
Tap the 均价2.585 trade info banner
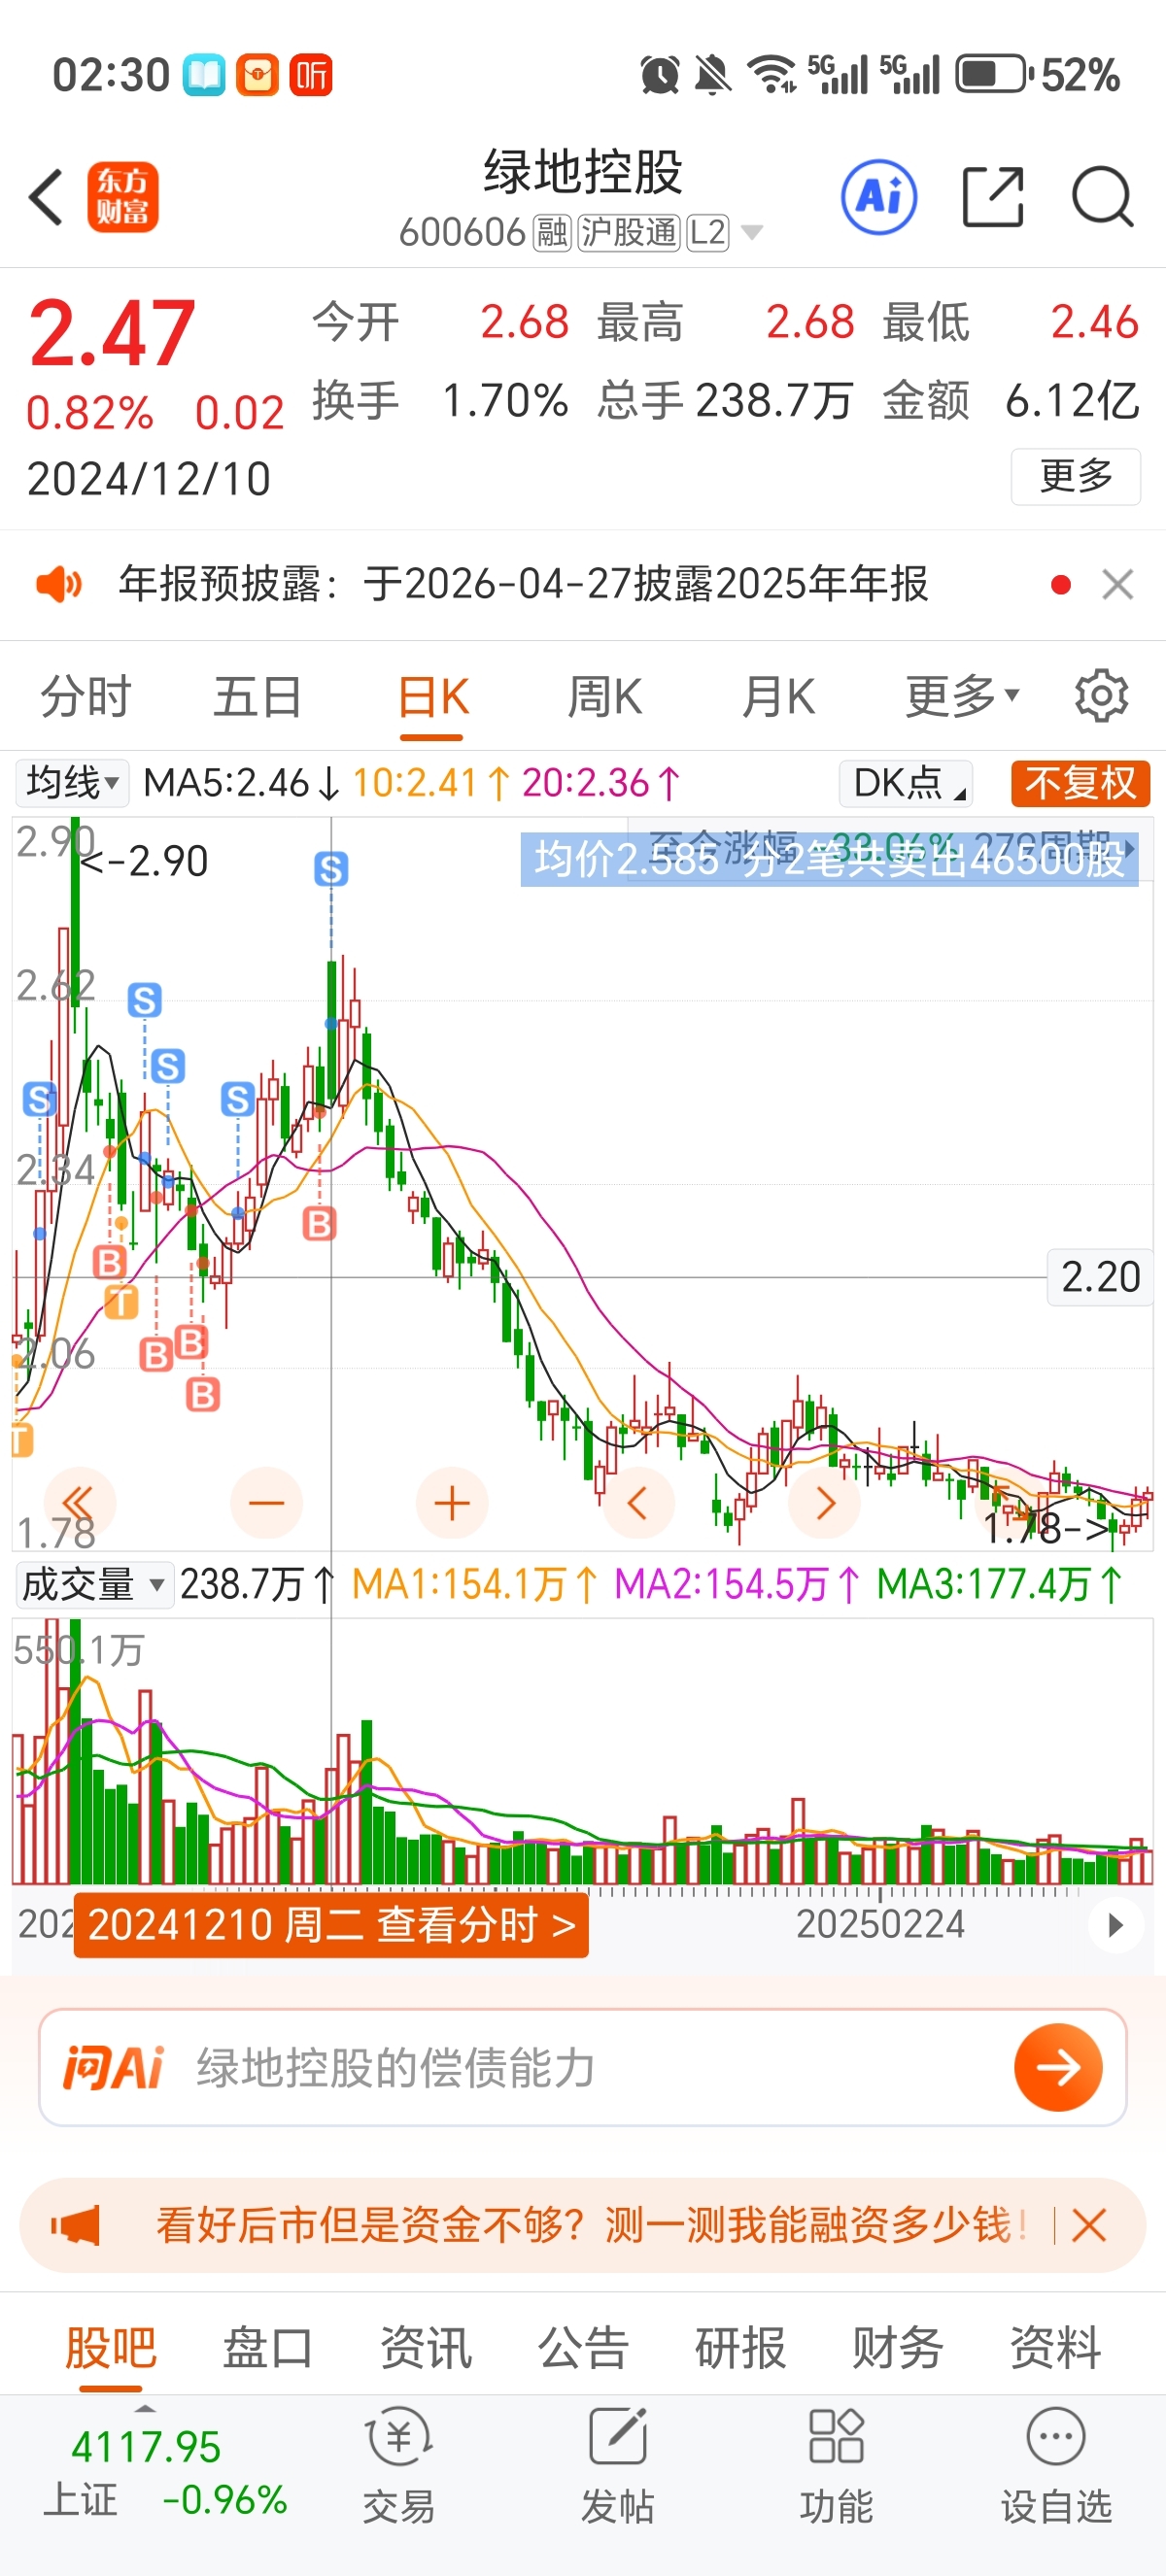point(829,859)
